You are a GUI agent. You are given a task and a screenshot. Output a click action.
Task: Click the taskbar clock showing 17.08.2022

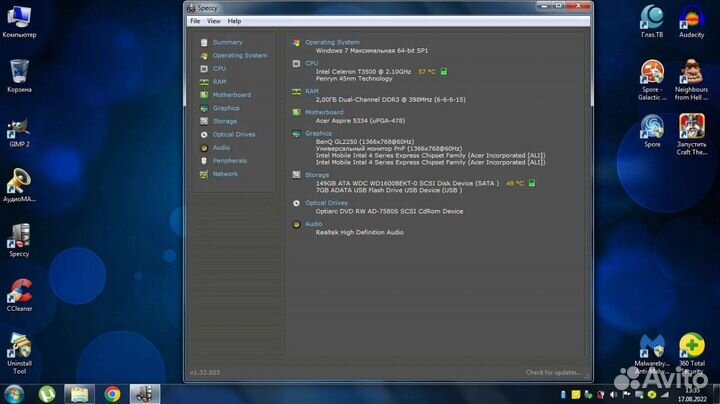(x=692, y=395)
